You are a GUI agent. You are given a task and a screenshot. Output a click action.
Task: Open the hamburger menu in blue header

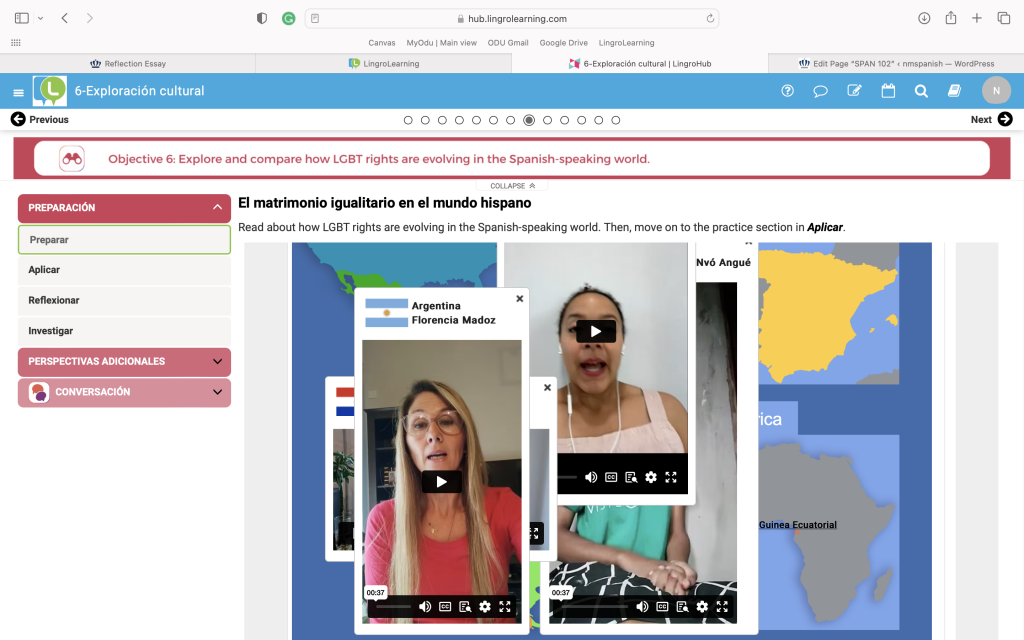pos(18,93)
